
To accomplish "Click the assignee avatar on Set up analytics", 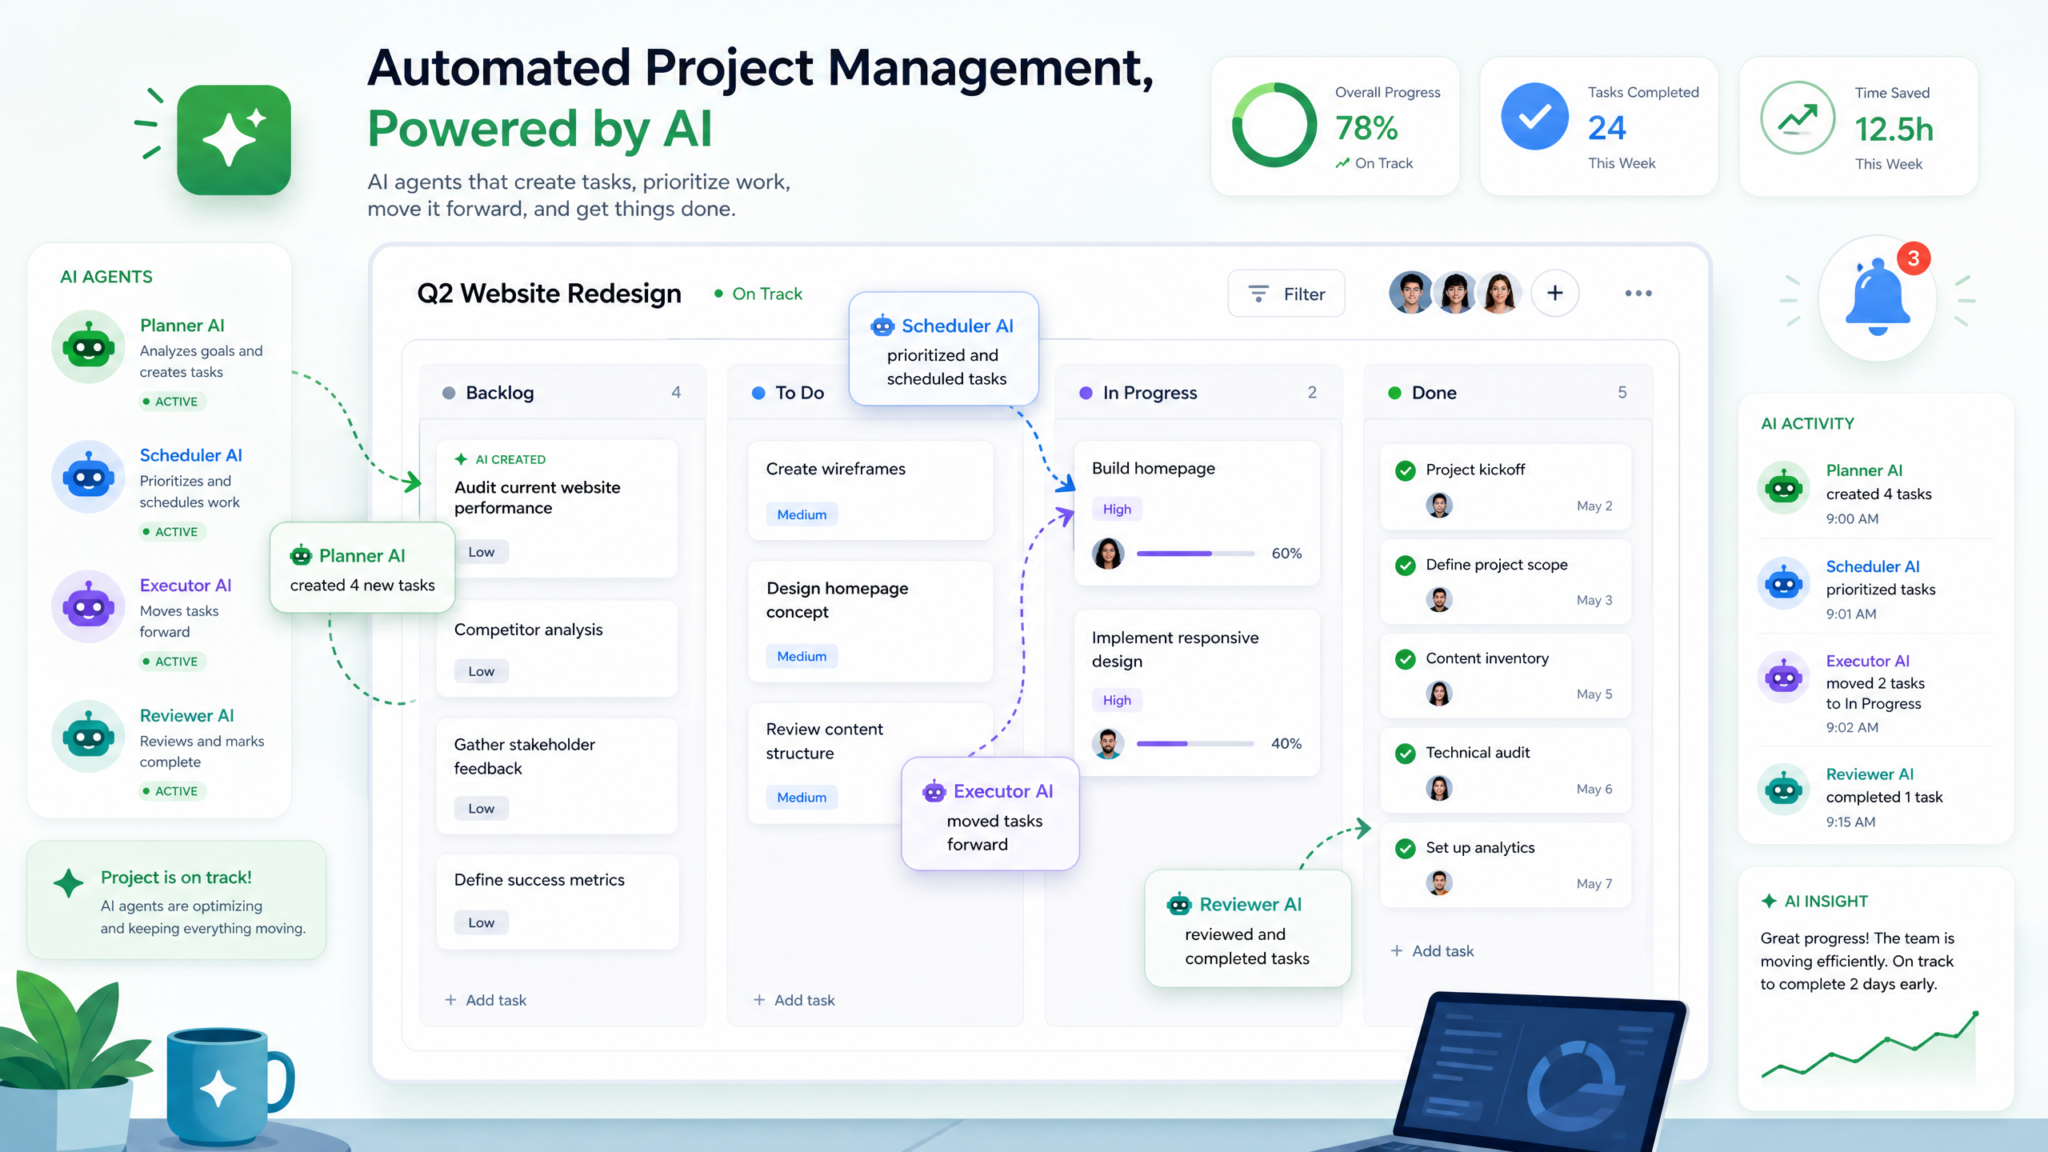I will [x=1439, y=882].
